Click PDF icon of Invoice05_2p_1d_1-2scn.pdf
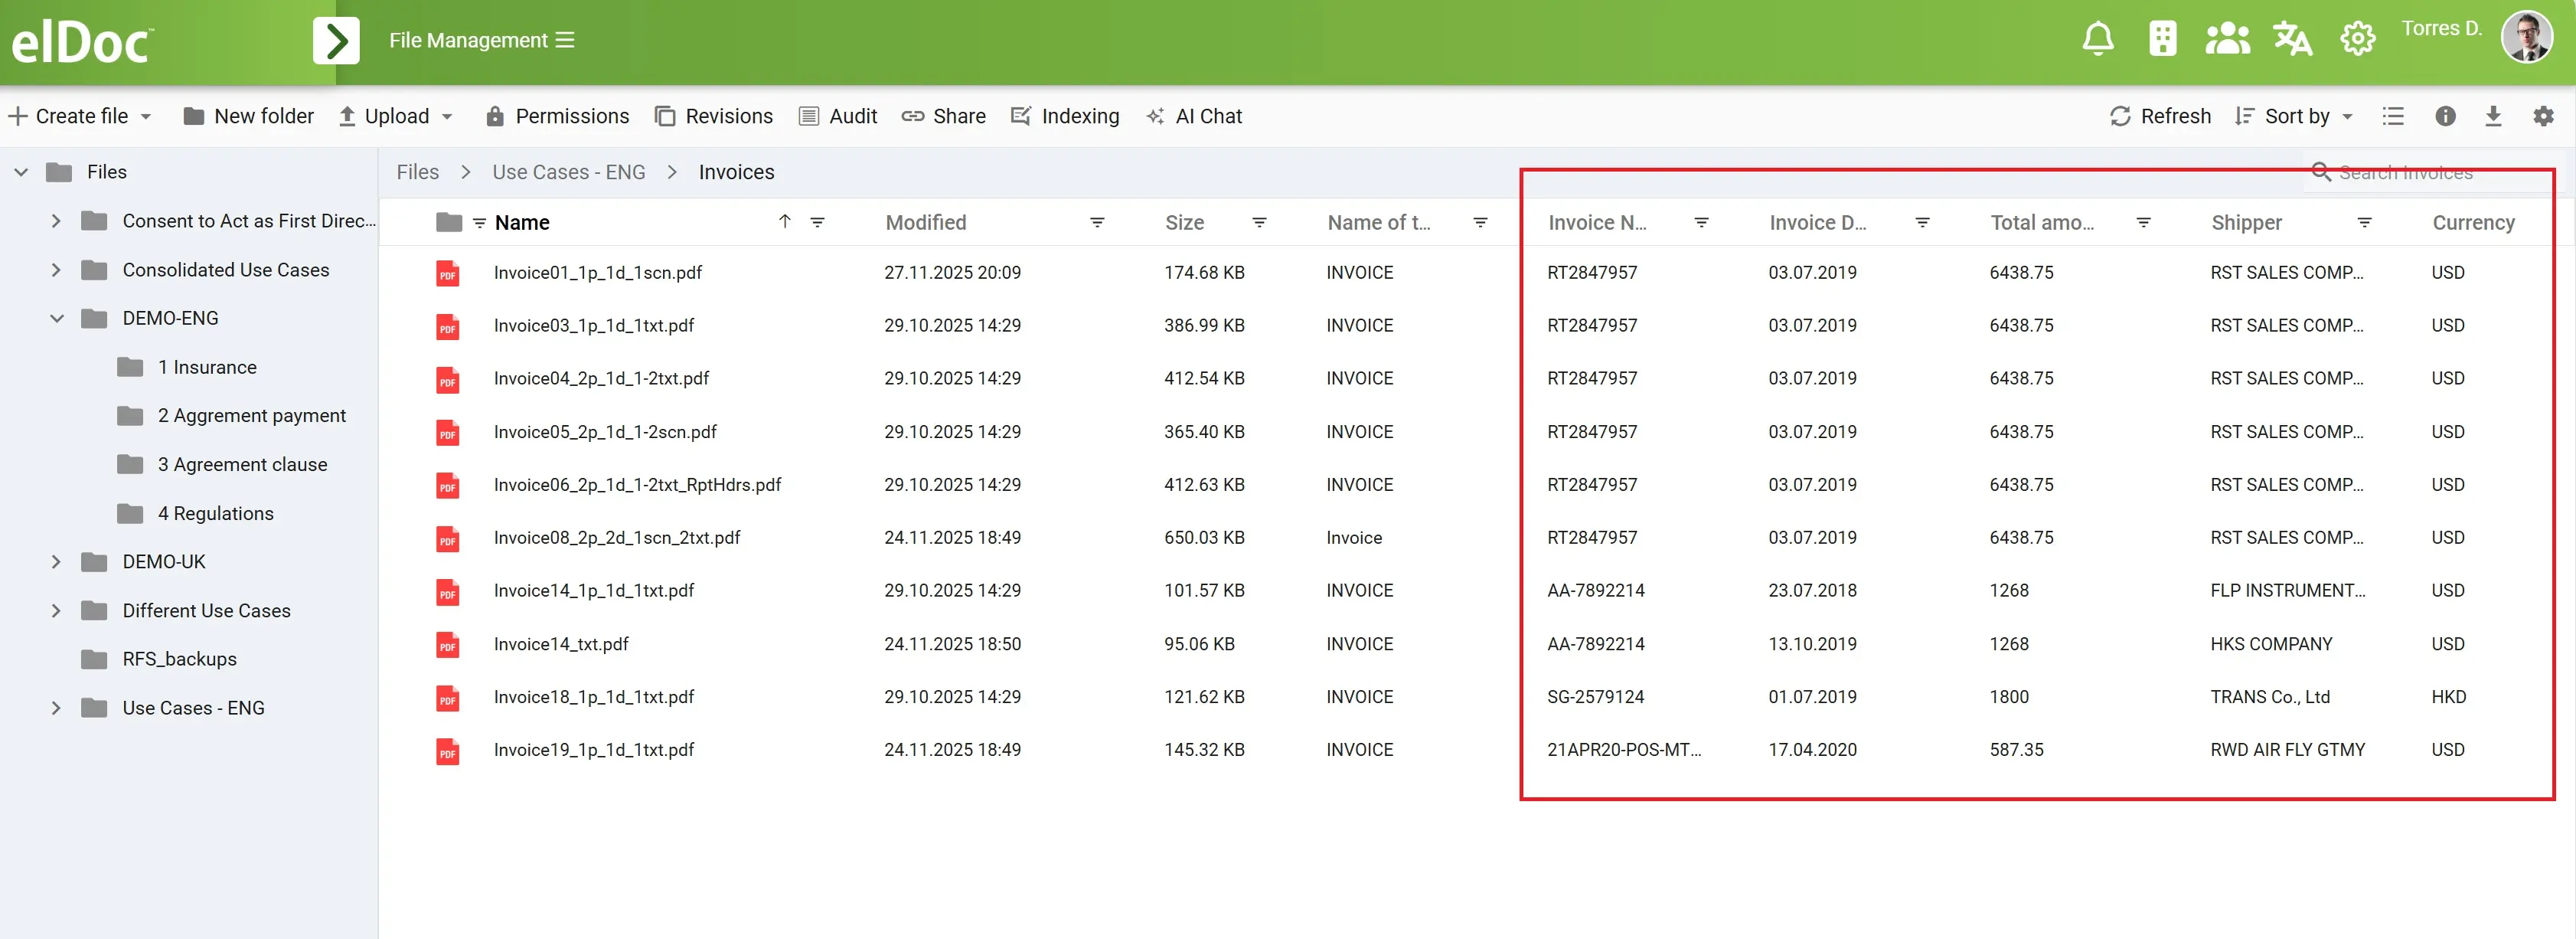The image size is (2576, 939). click(447, 432)
